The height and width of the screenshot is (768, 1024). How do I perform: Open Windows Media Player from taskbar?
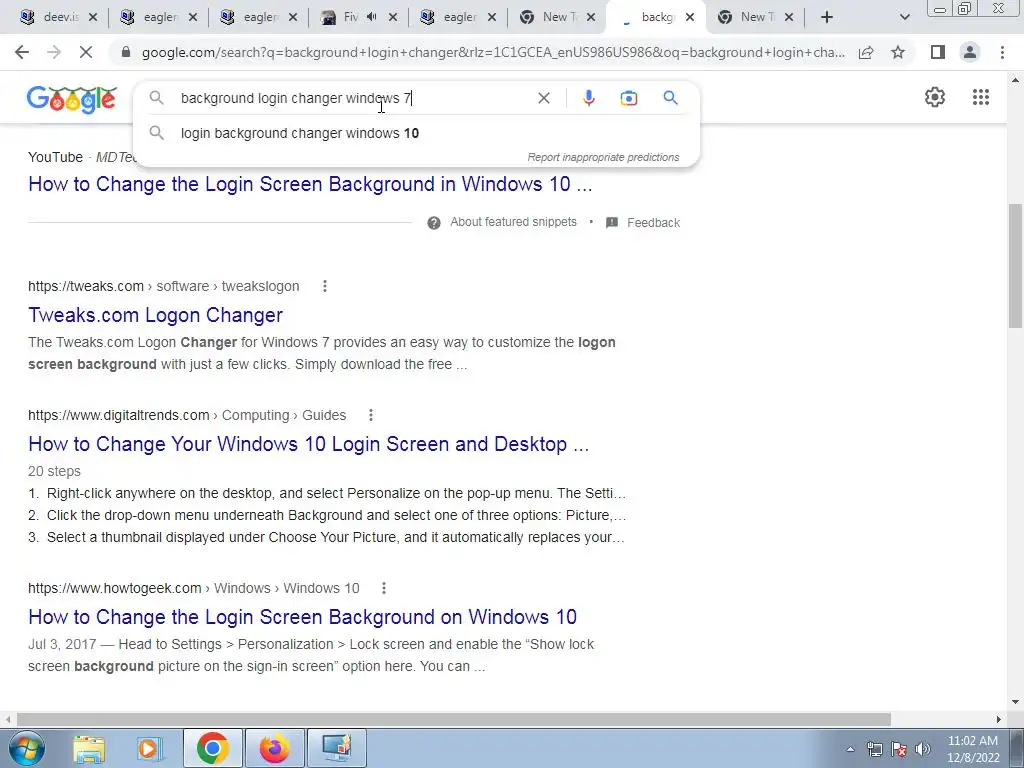coord(150,748)
